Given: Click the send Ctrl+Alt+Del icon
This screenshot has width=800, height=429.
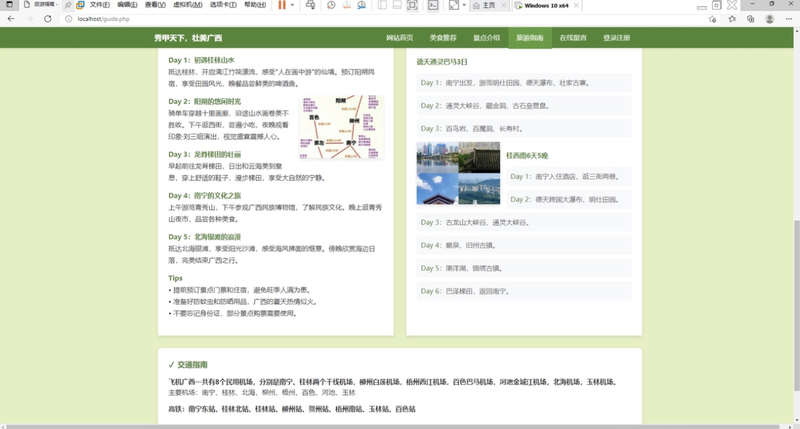Looking at the screenshot, I should [310, 5].
